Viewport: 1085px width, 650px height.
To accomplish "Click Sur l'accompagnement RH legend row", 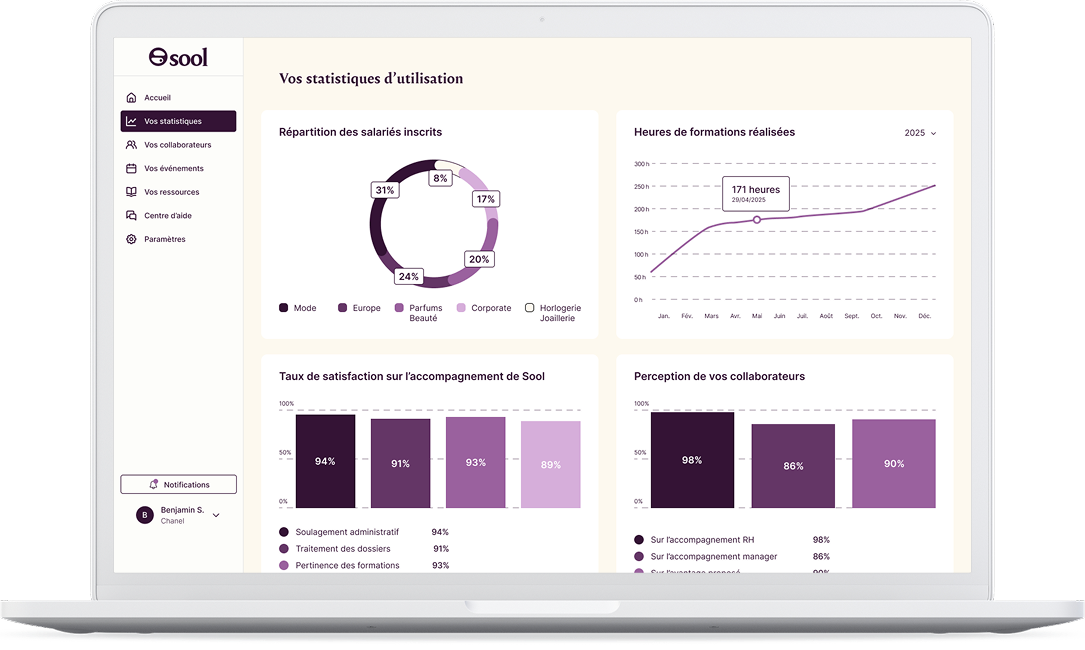I will click(x=732, y=540).
